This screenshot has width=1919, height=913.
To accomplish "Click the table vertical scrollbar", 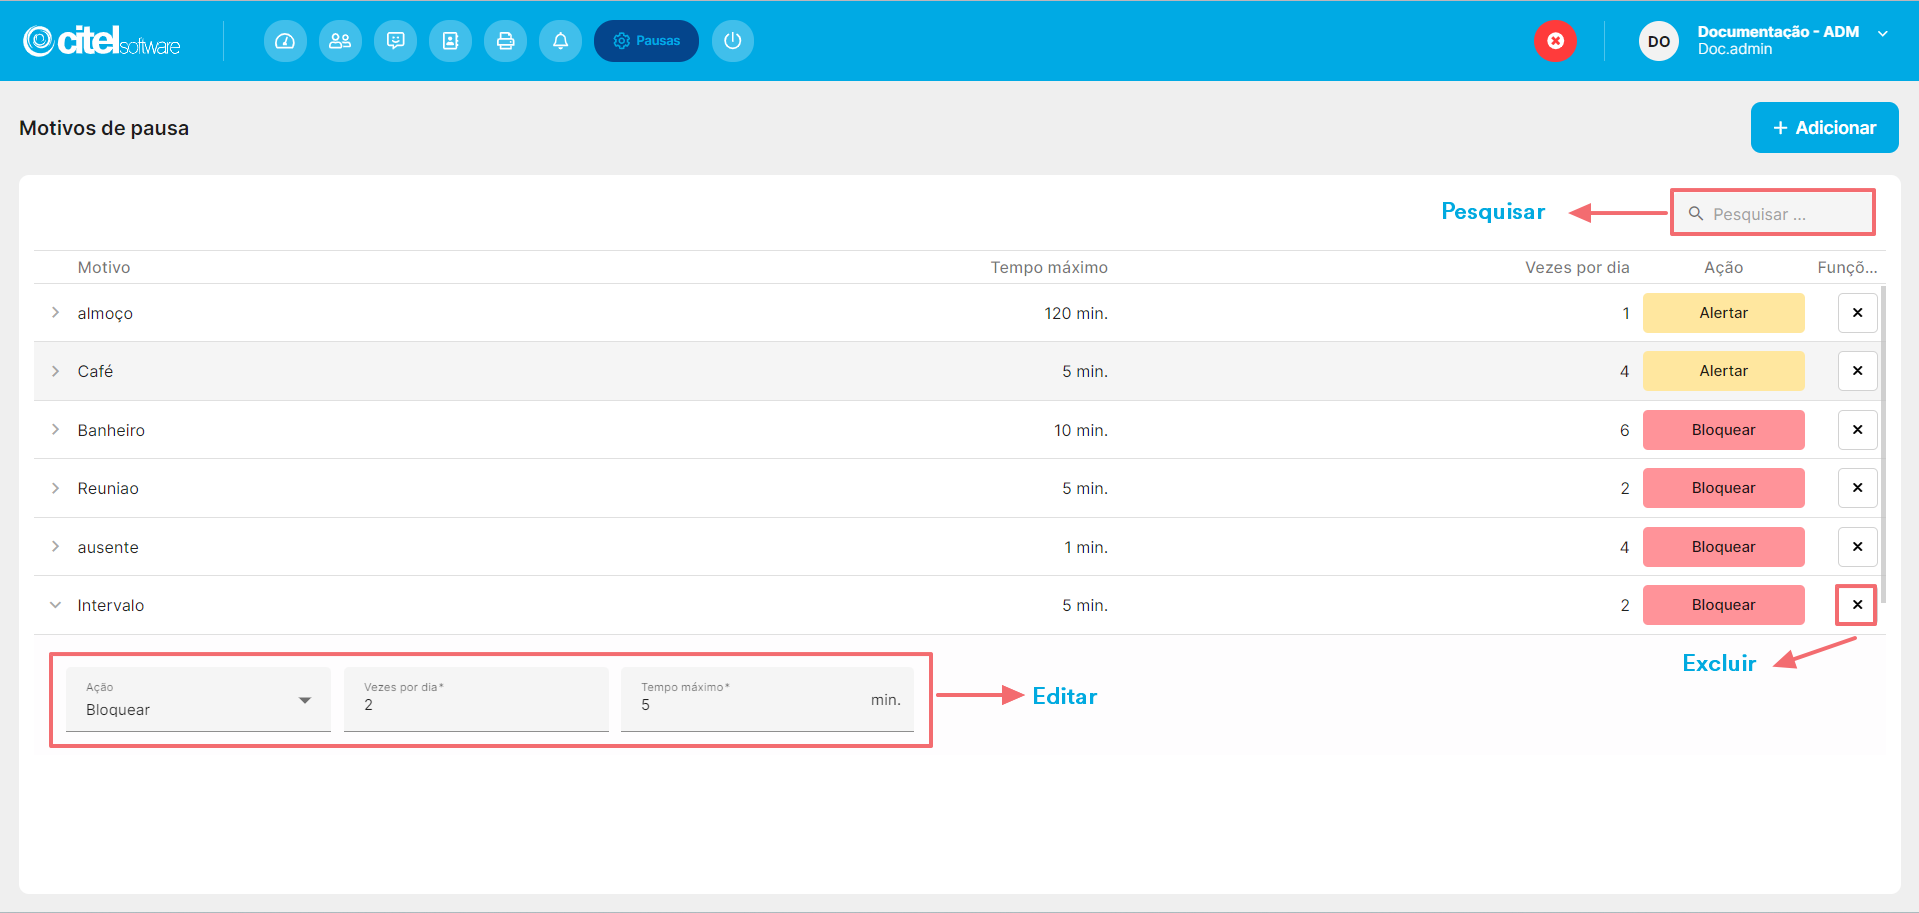I will pos(1883,444).
